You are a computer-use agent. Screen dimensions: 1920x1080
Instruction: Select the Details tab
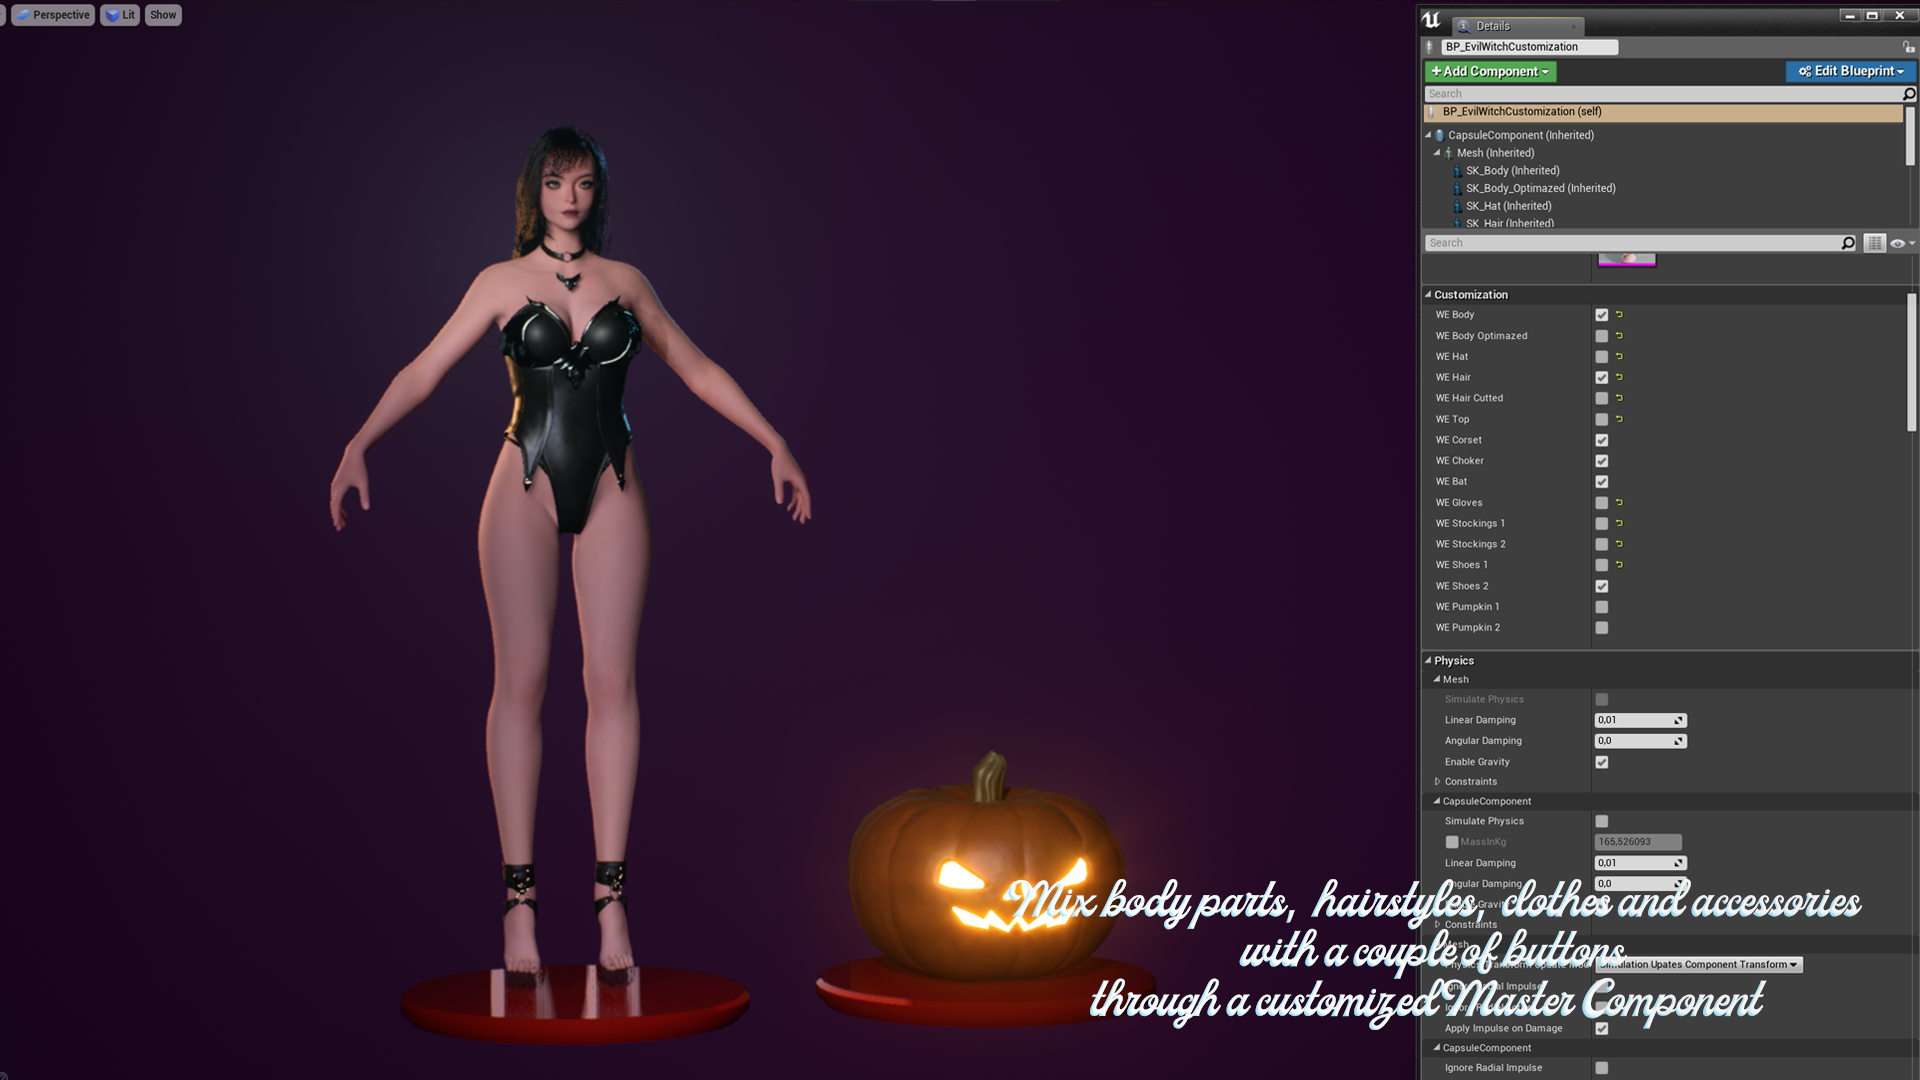[x=1493, y=26]
